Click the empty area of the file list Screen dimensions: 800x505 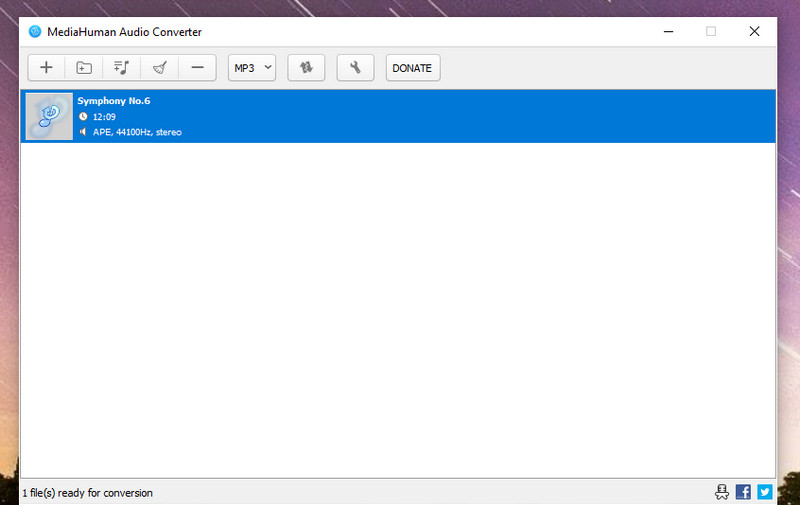398,310
